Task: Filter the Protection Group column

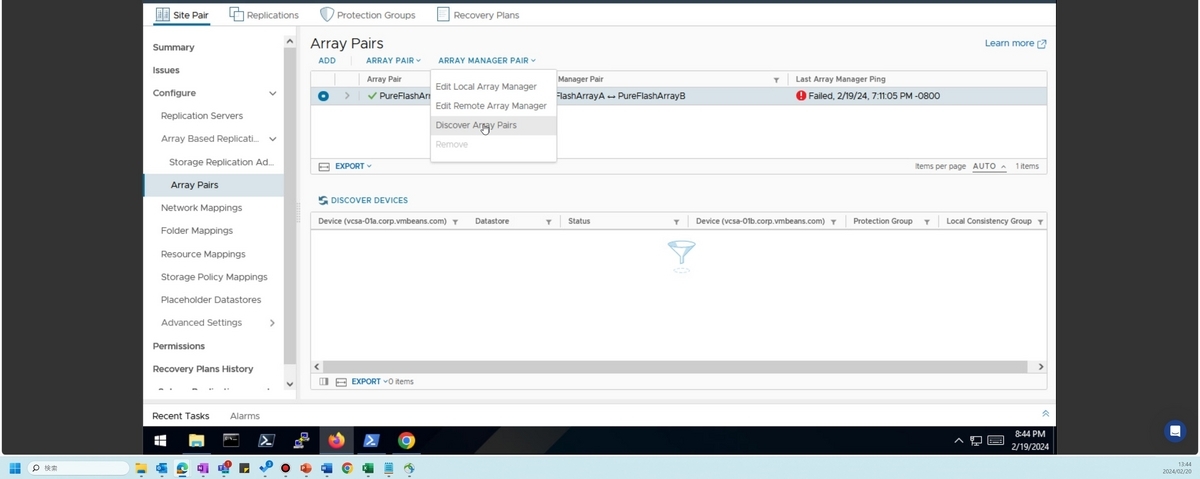Action: click(927, 222)
